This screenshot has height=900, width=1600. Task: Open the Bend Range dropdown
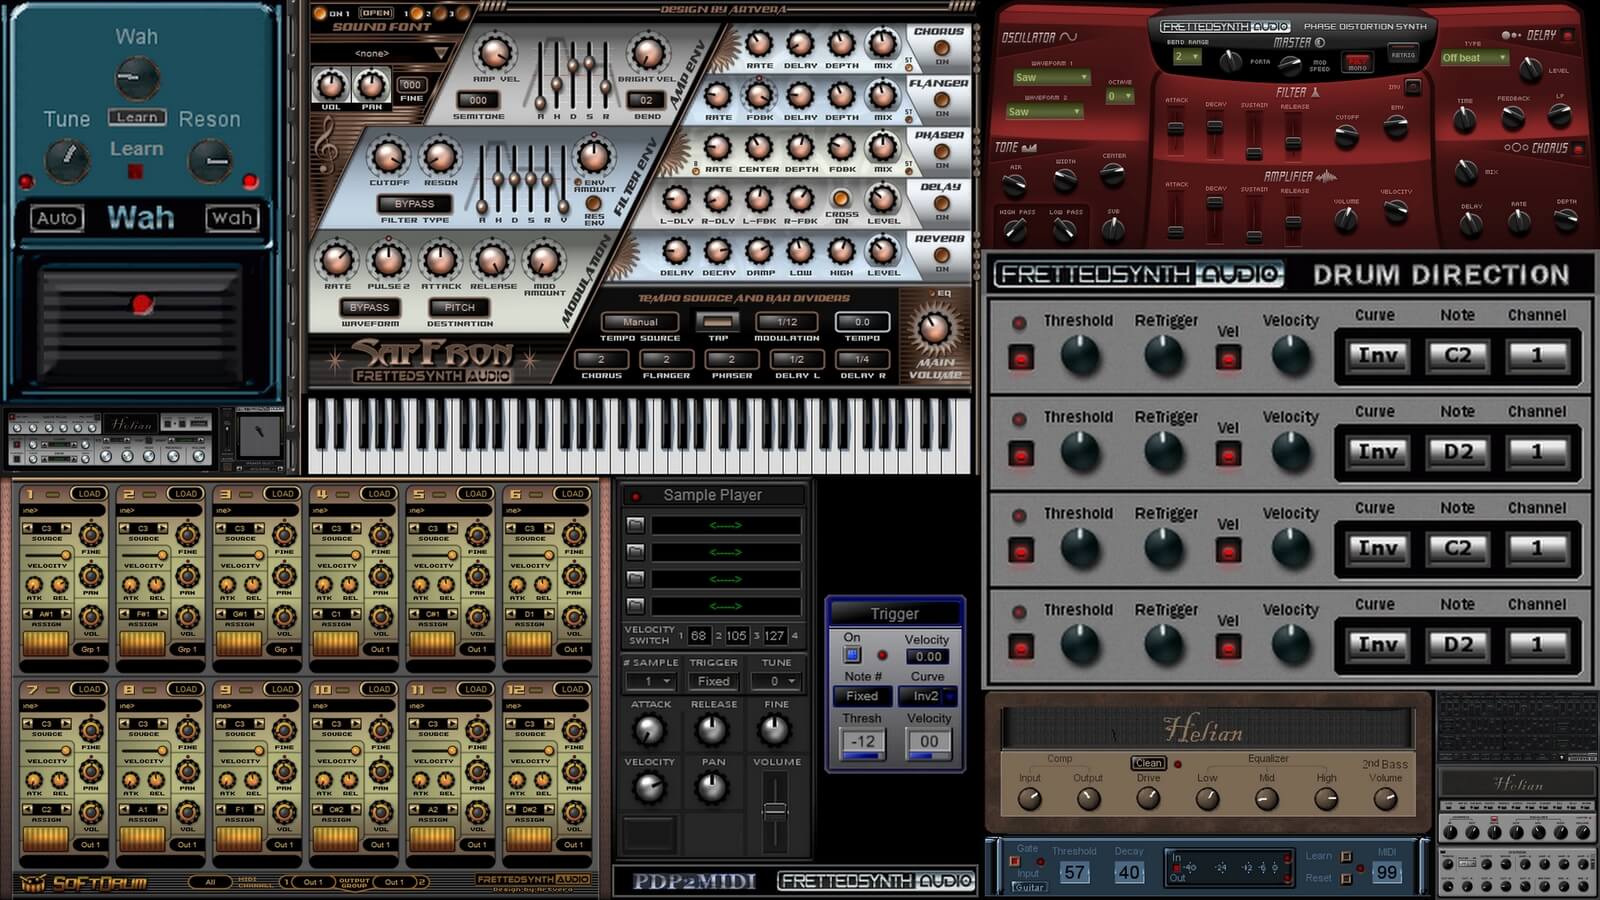coord(1186,57)
